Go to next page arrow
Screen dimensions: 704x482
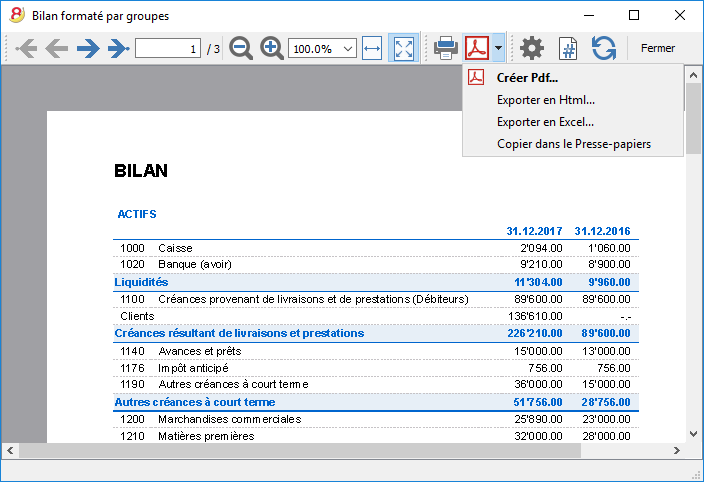88,48
